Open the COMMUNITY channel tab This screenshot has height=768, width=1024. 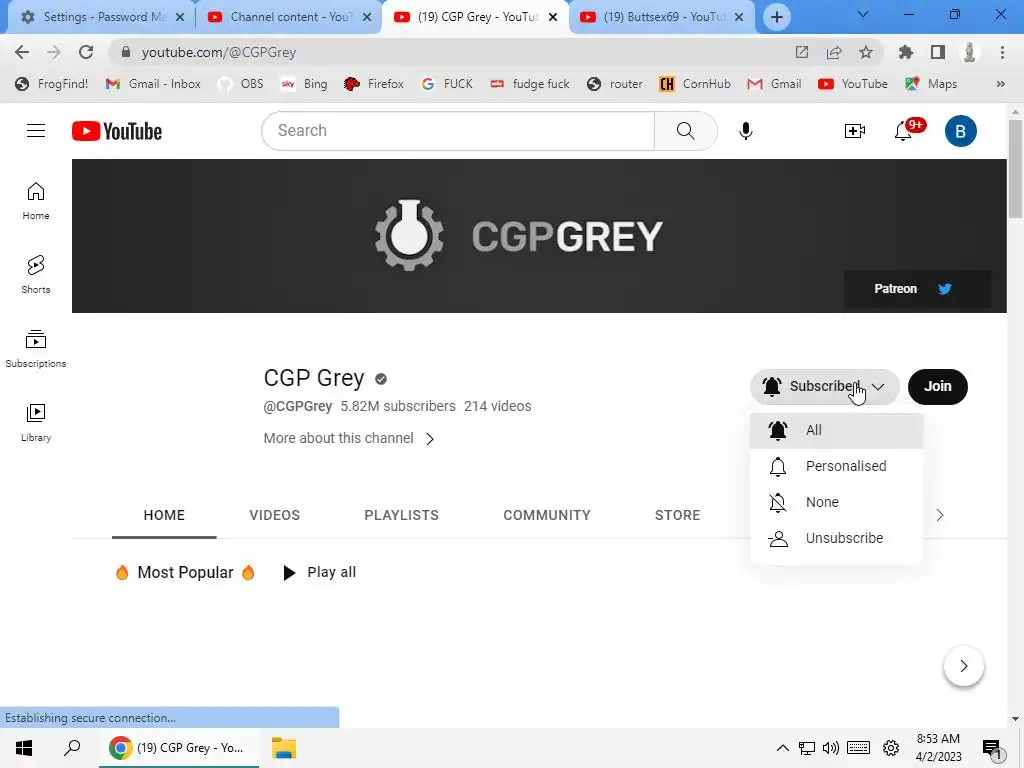[547, 515]
